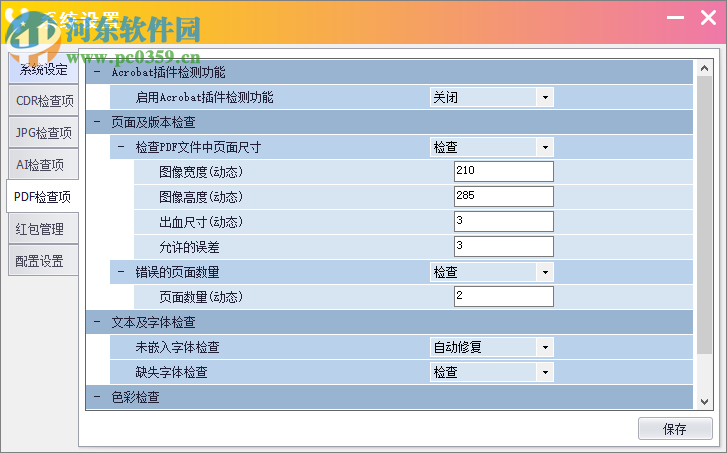The image size is (727, 453).
Task: Collapse the 文本及字体检查 section
Action: 97,322
